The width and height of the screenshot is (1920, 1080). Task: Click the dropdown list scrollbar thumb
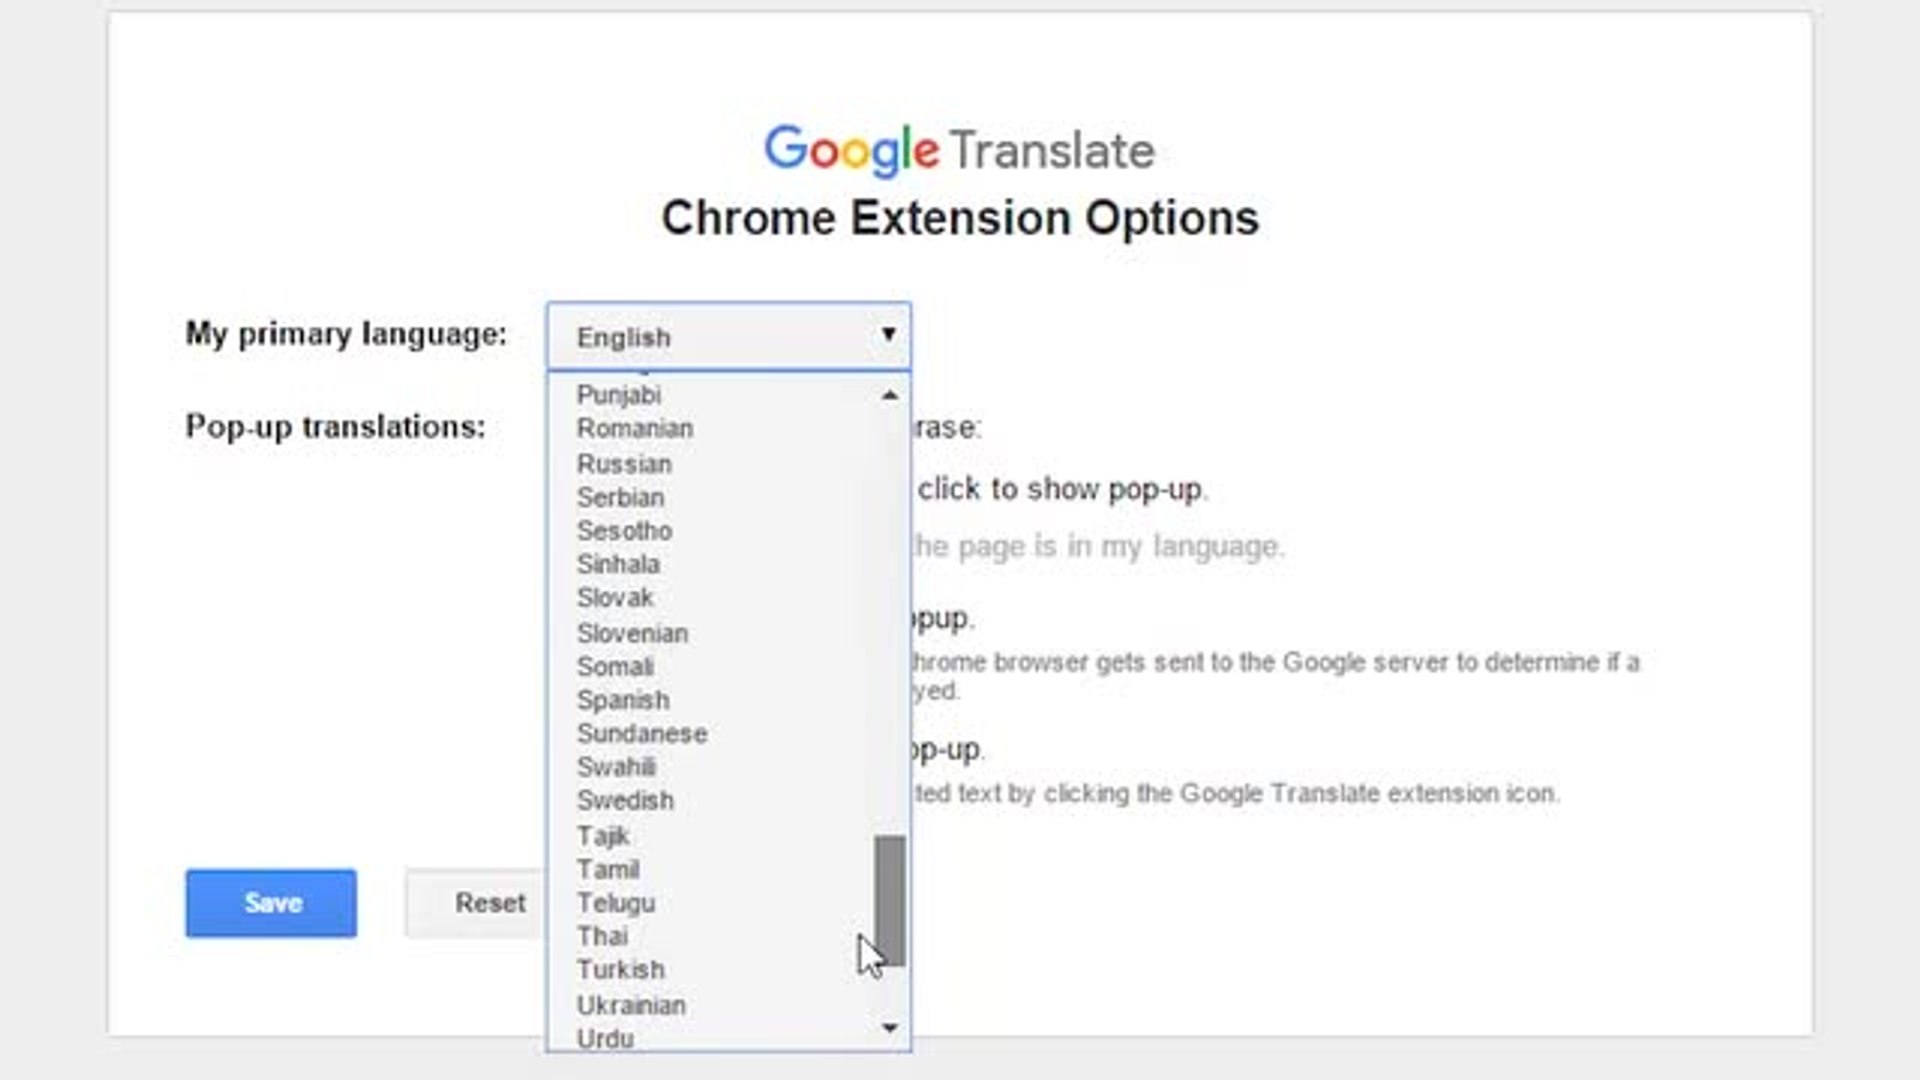click(889, 900)
